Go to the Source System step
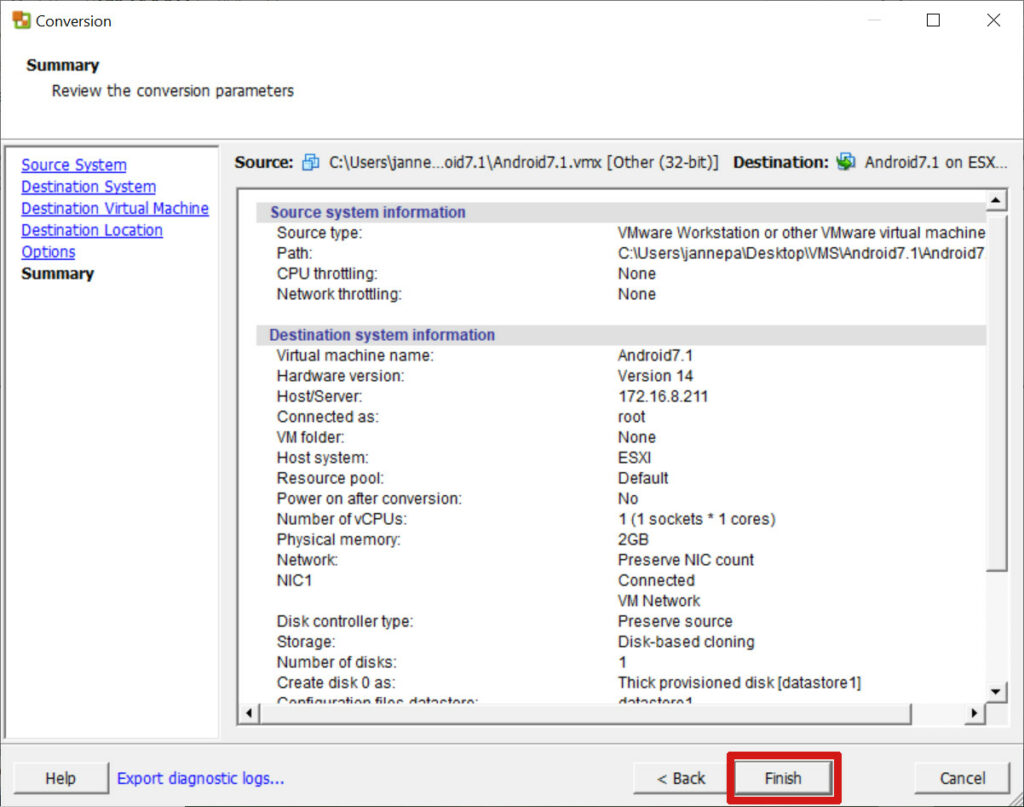 (74, 165)
